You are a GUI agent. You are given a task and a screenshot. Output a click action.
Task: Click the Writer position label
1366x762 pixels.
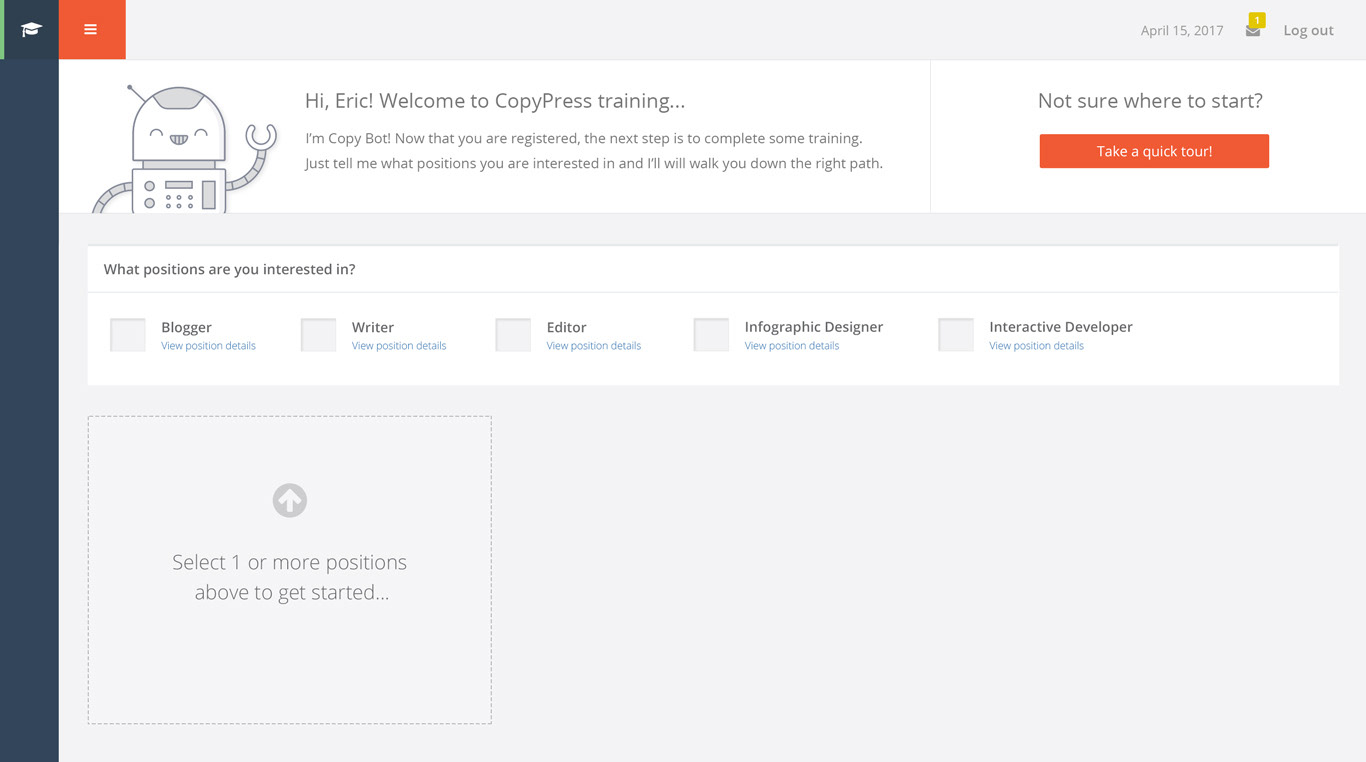click(x=373, y=327)
